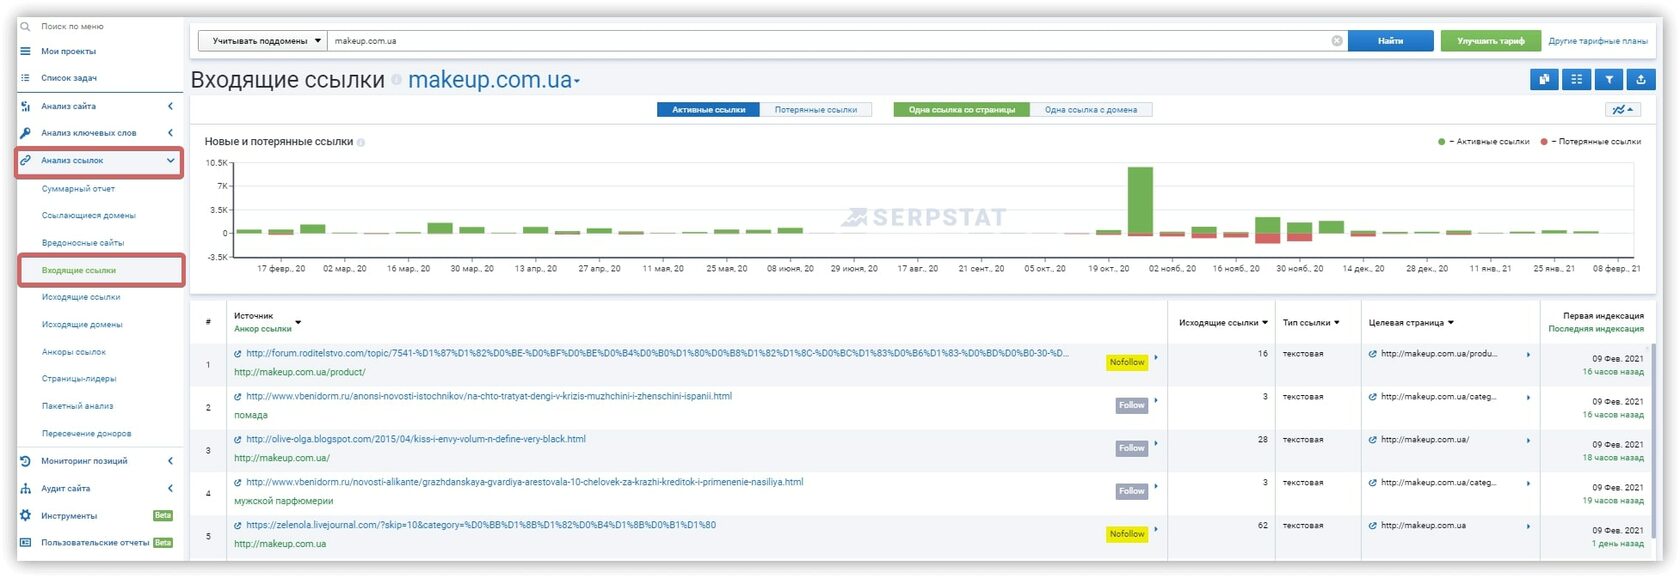Open the vbenidorm.ru novosti-alikante source link
This screenshot has width=1680, height=578.
[x=525, y=483]
